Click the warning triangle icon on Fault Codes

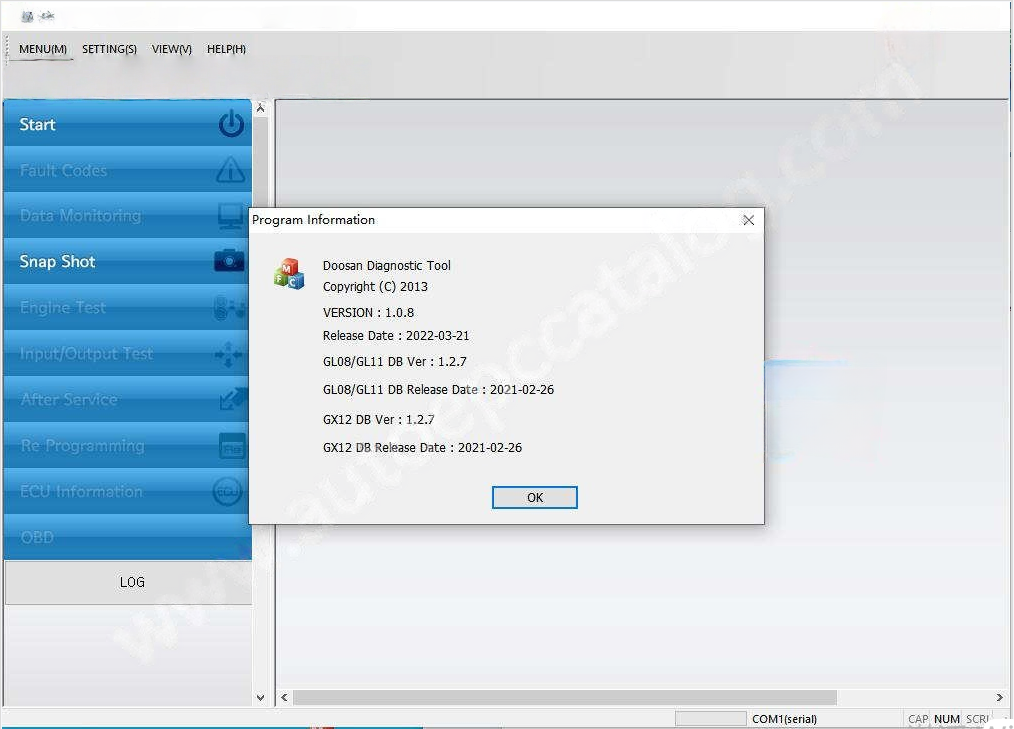pos(231,171)
